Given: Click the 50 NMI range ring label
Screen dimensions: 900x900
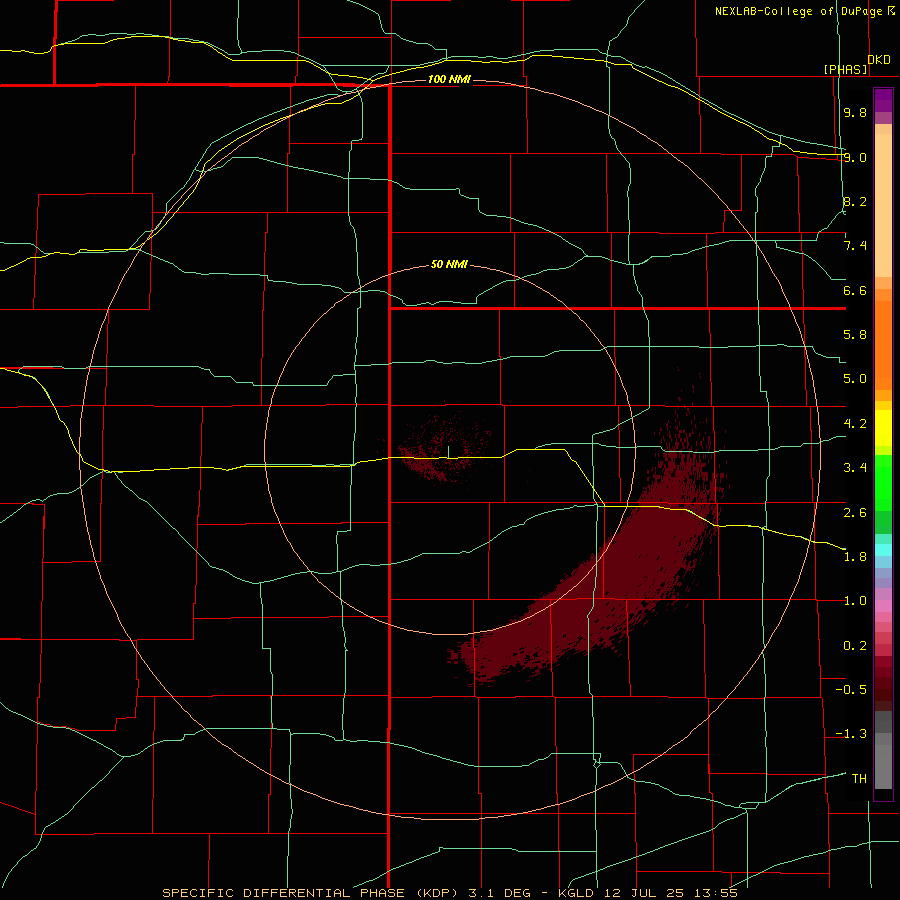Looking at the screenshot, I should point(449,264).
